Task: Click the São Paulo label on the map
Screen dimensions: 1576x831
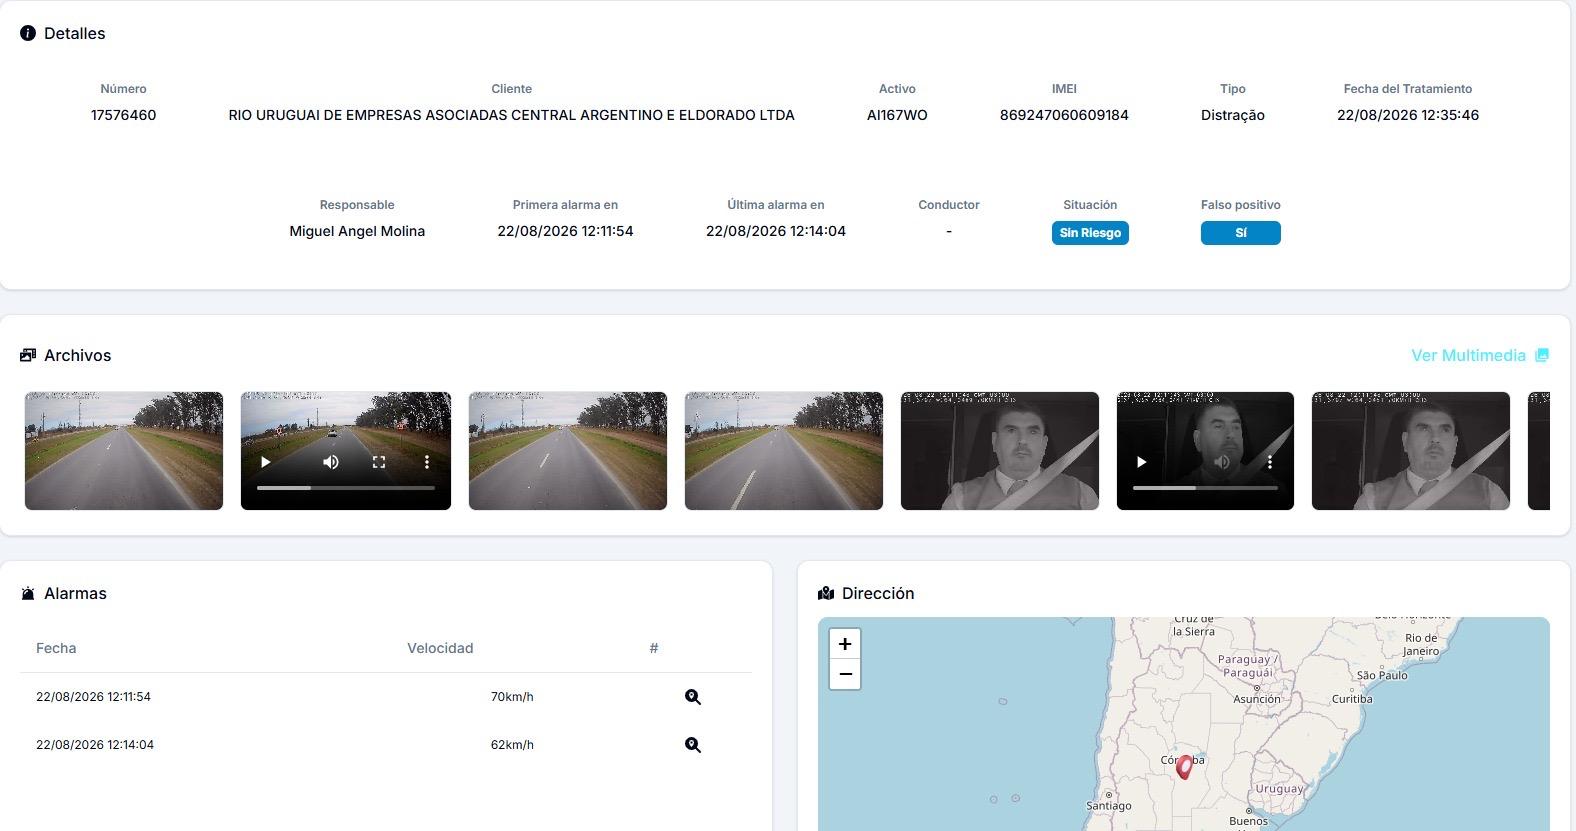Action: click(1382, 675)
